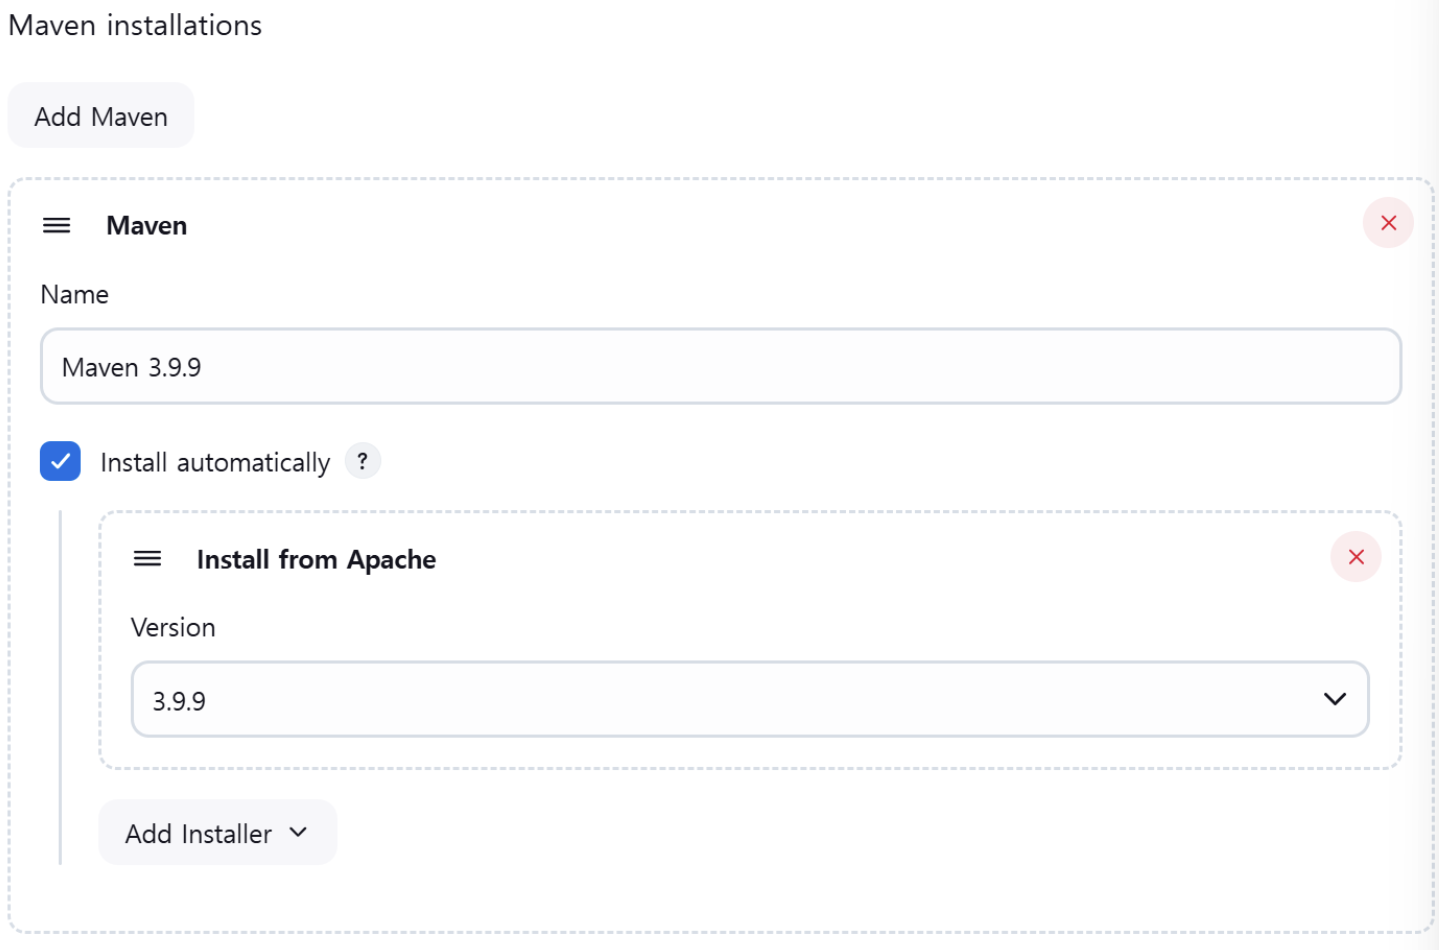The image size is (1448, 950).
Task: Click the white checkmark in the blue box
Action: pyautogui.click(x=61, y=461)
